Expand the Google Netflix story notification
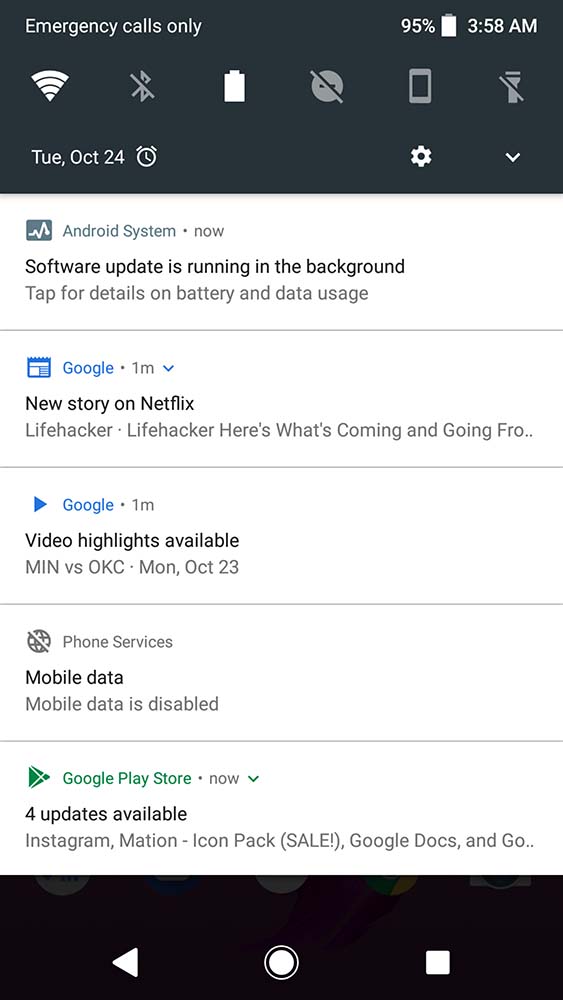The height and width of the screenshot is (1000, 563). click(x=168, y=368)
